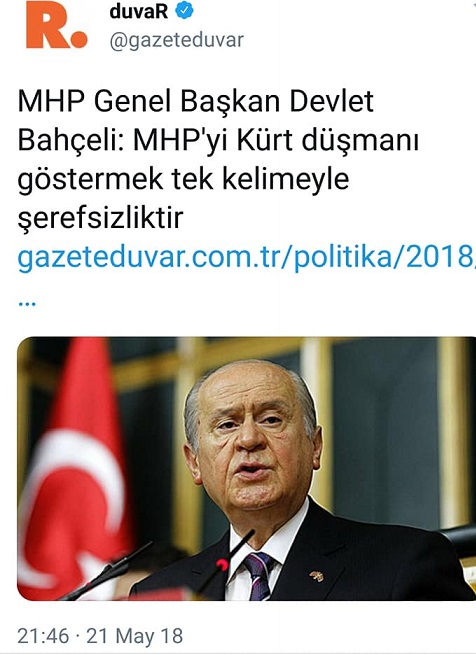This screenshot has height=655, width=476.
Task: Follow the gazeteduvar.com.tr/politika/2018 link
Action: click(x=247, y=257)
